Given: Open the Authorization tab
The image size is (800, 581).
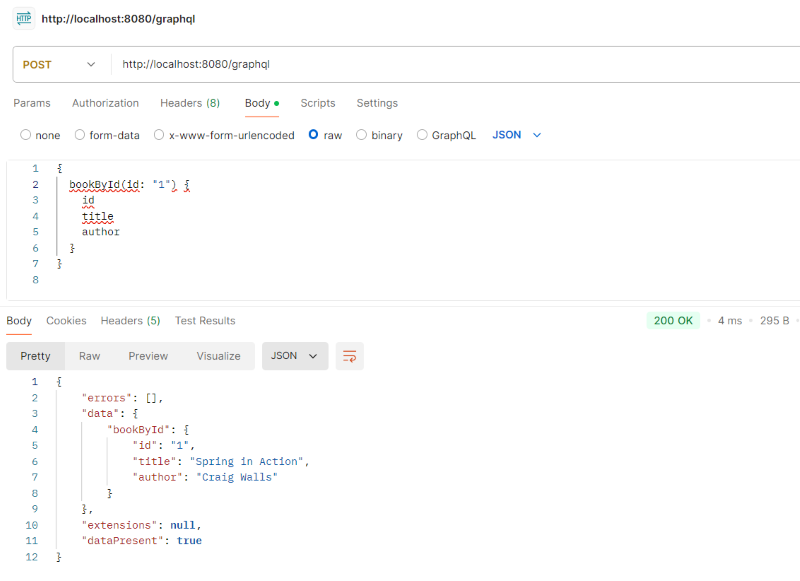Looking at the screenshot, I should [105, 103].
